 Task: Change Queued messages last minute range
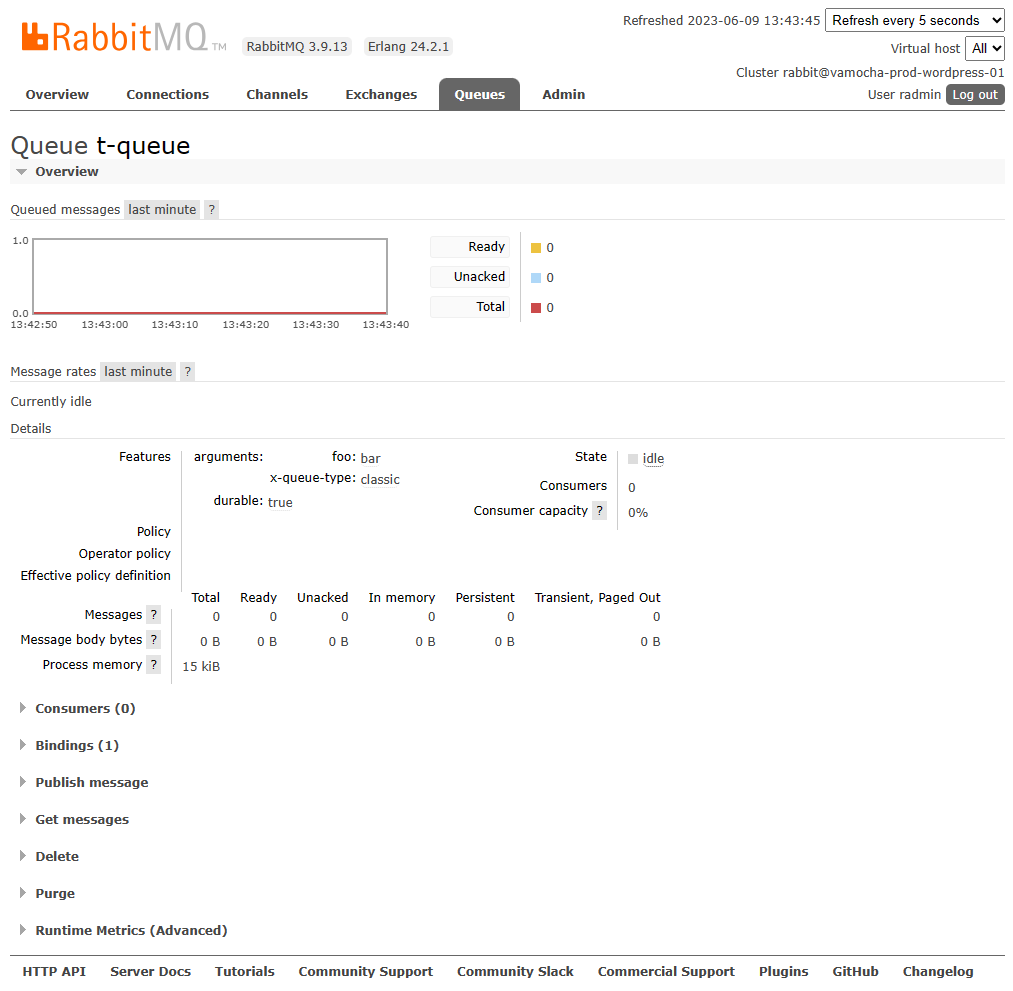click(x=162, y=209)
